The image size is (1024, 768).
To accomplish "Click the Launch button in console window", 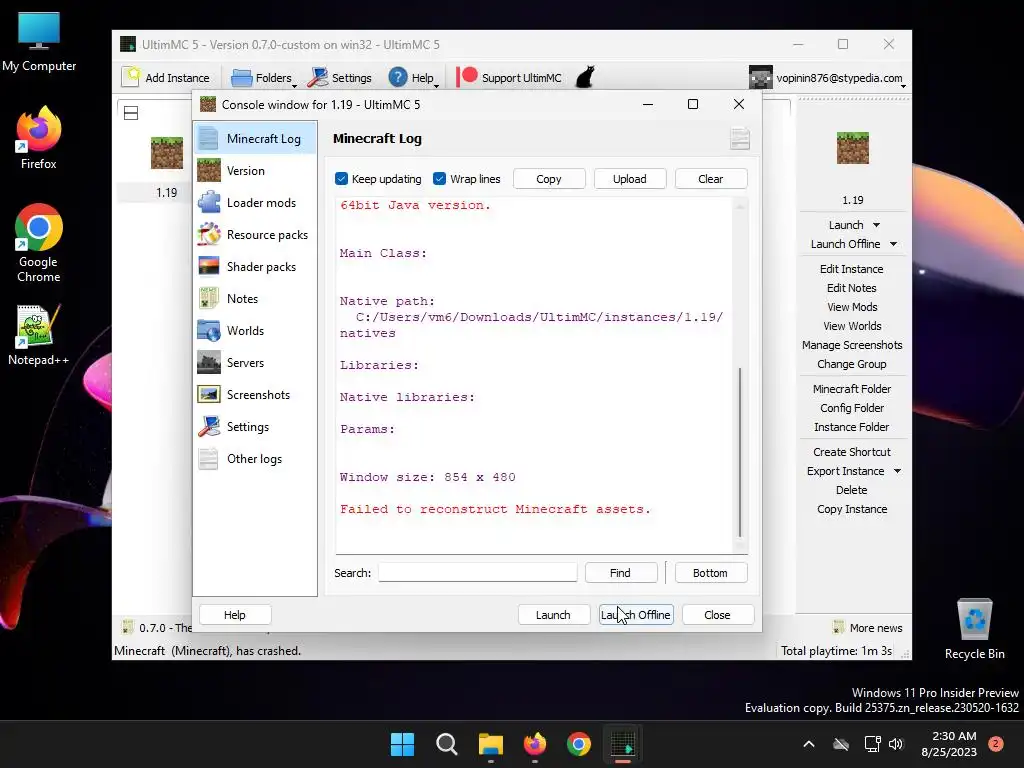I will point(553,615).
